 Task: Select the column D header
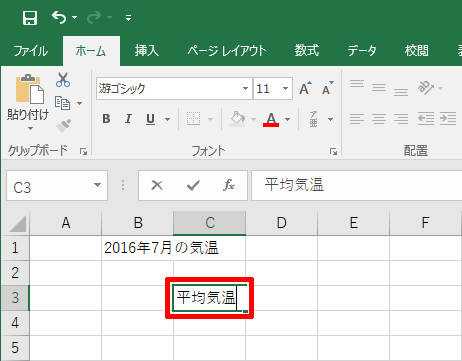pyautogui.click(x=282, y=223)
